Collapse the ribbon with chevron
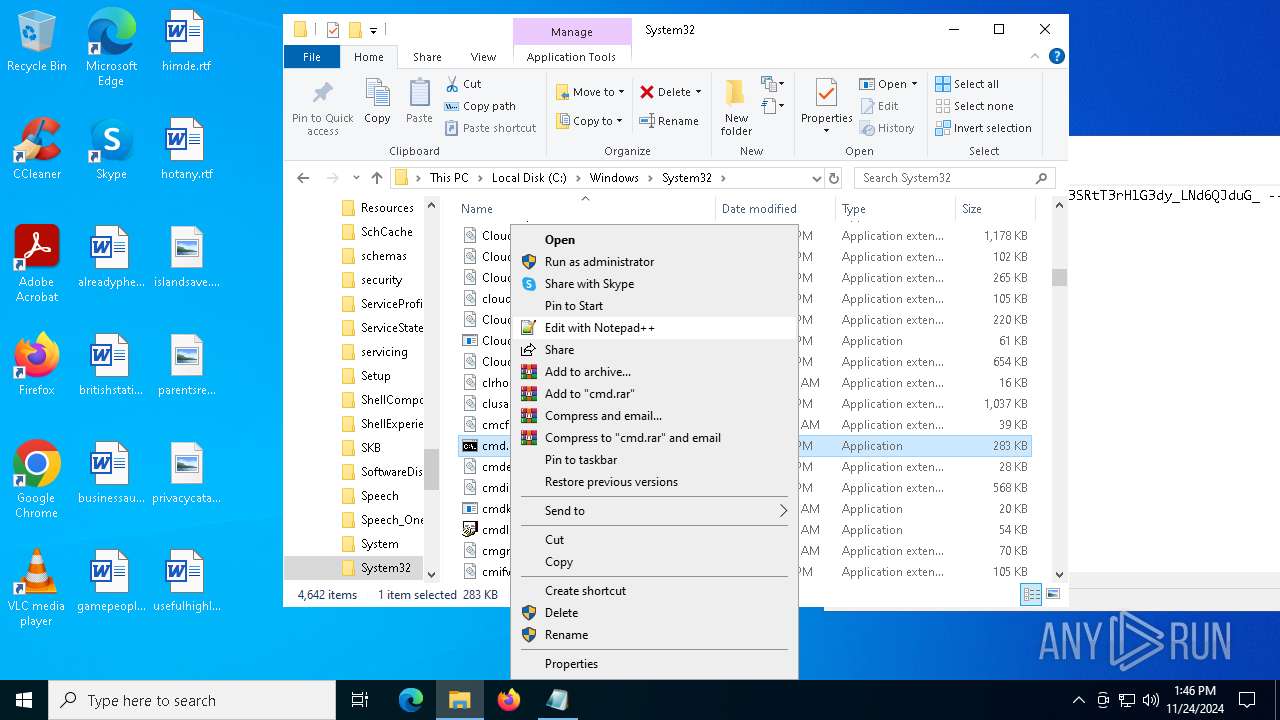Image resolution: width=1280 pixels, height=720 pixels. click(1036, 57)
